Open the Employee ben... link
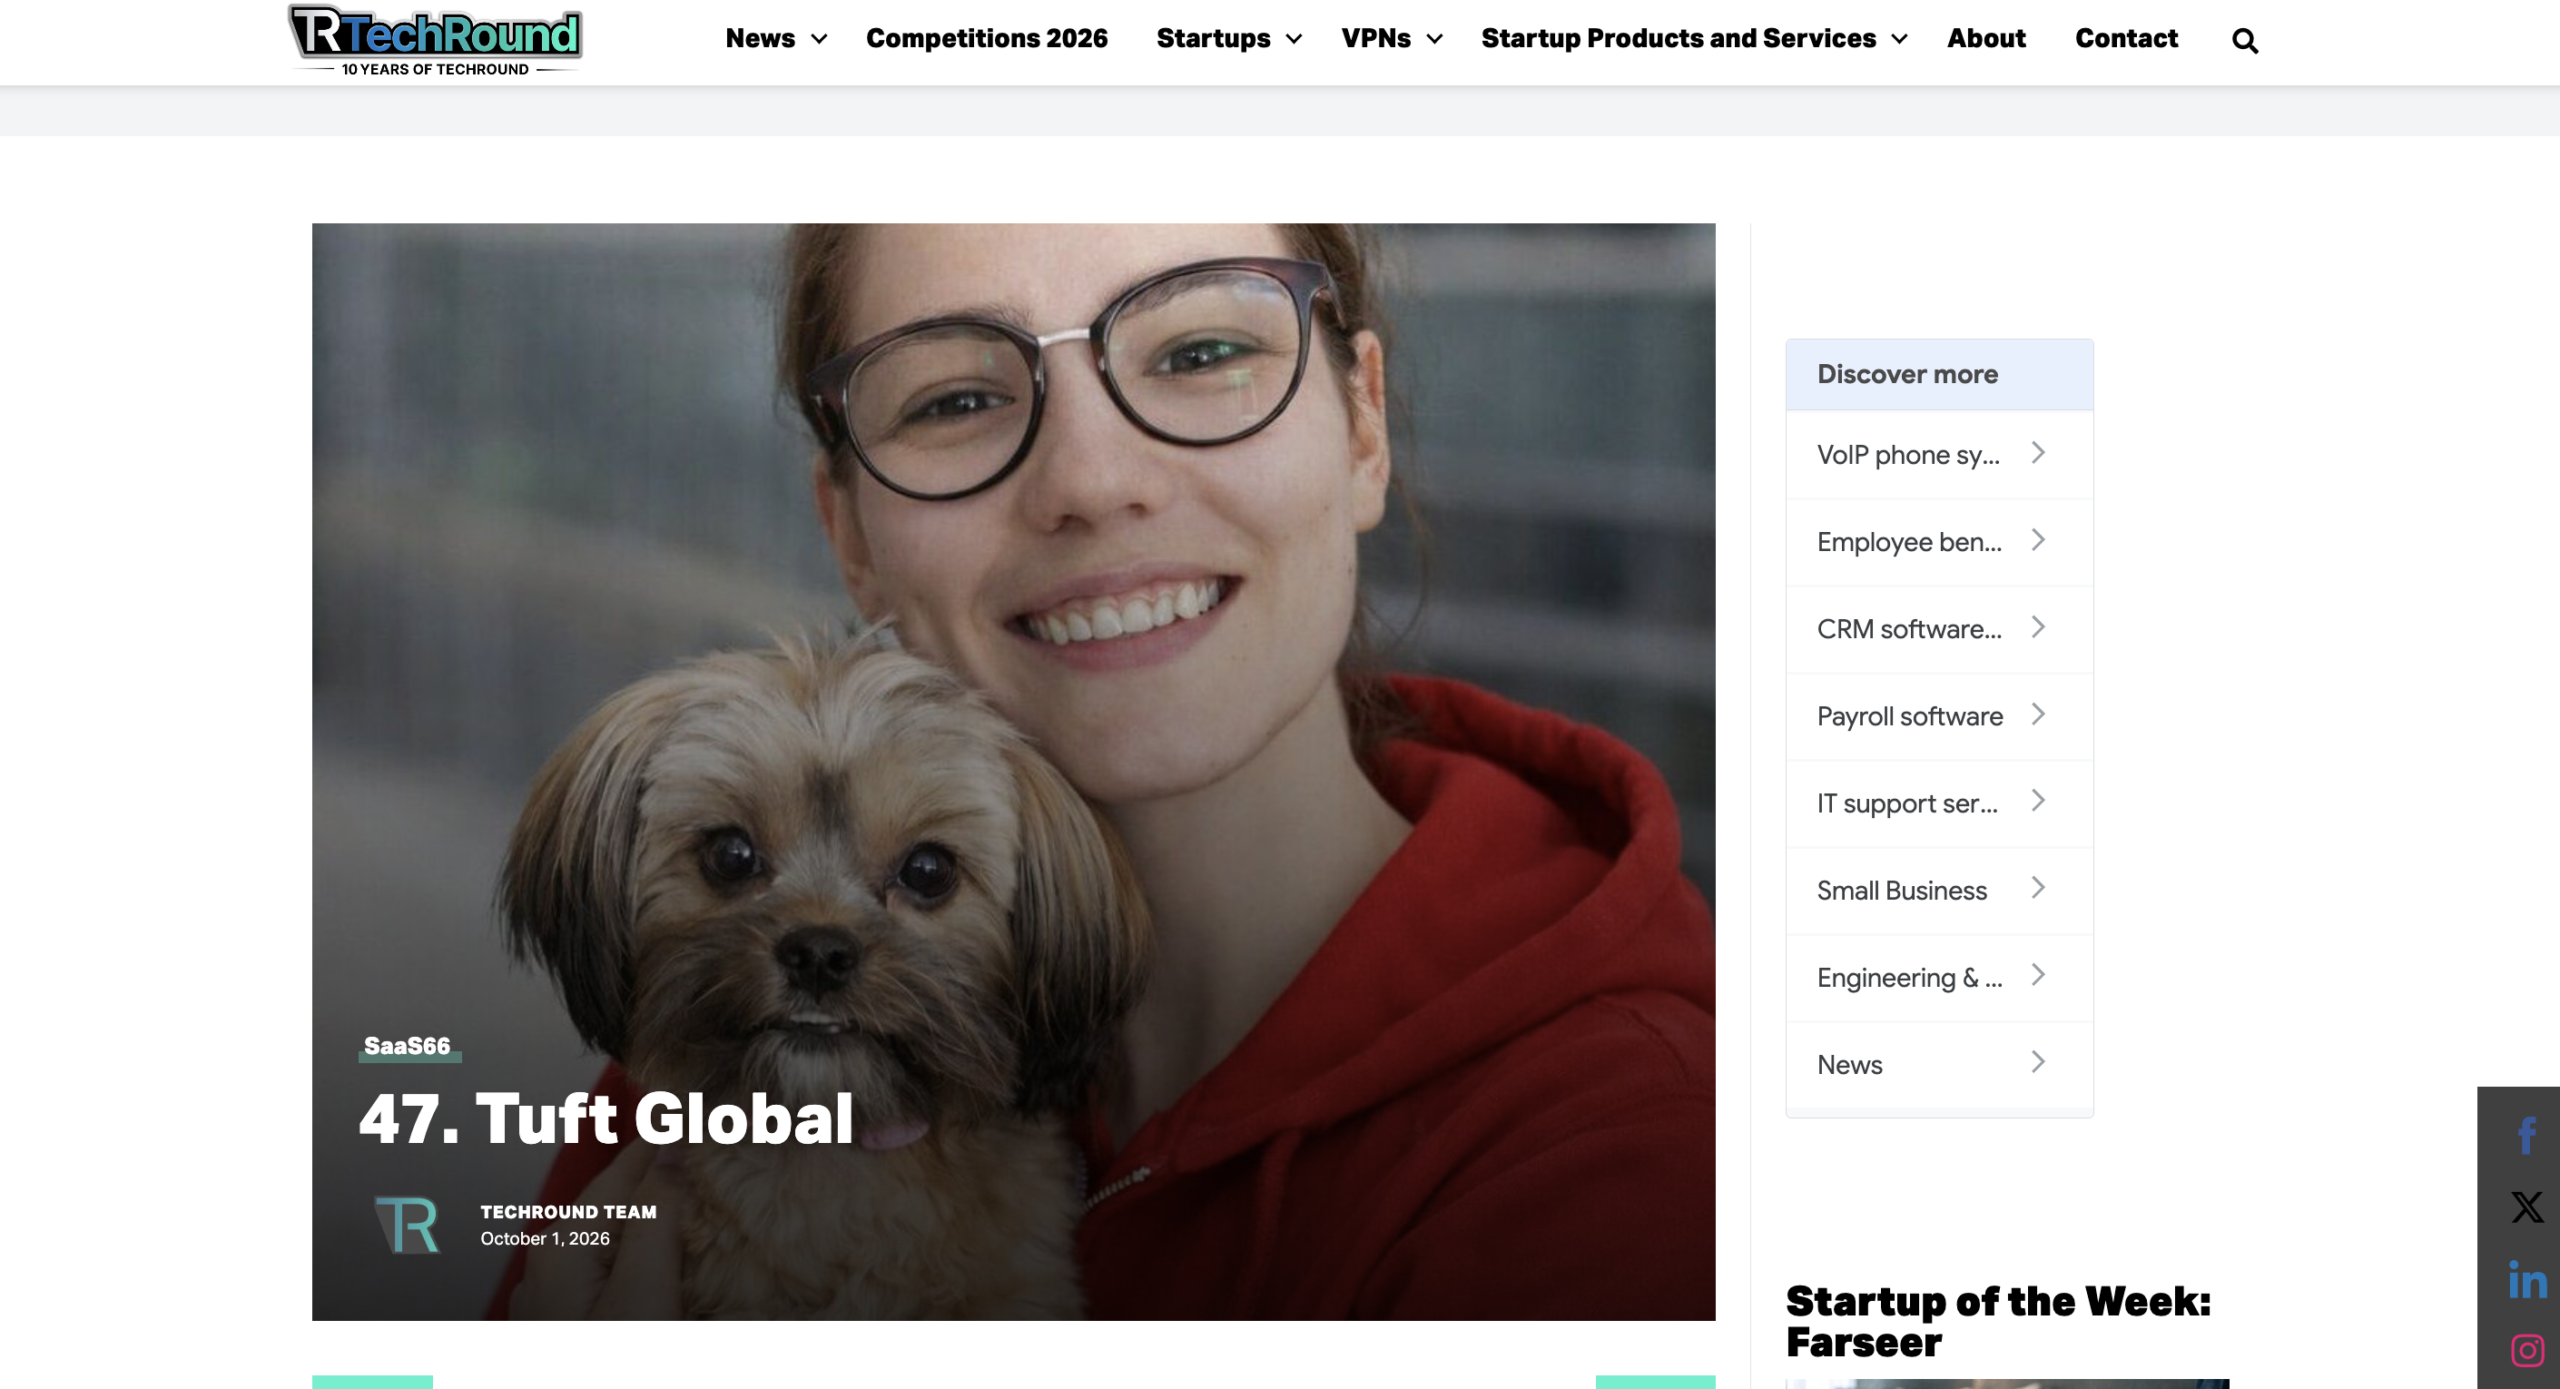The width and height of the screenshot is (2560, 1389). pos(1909,542)
